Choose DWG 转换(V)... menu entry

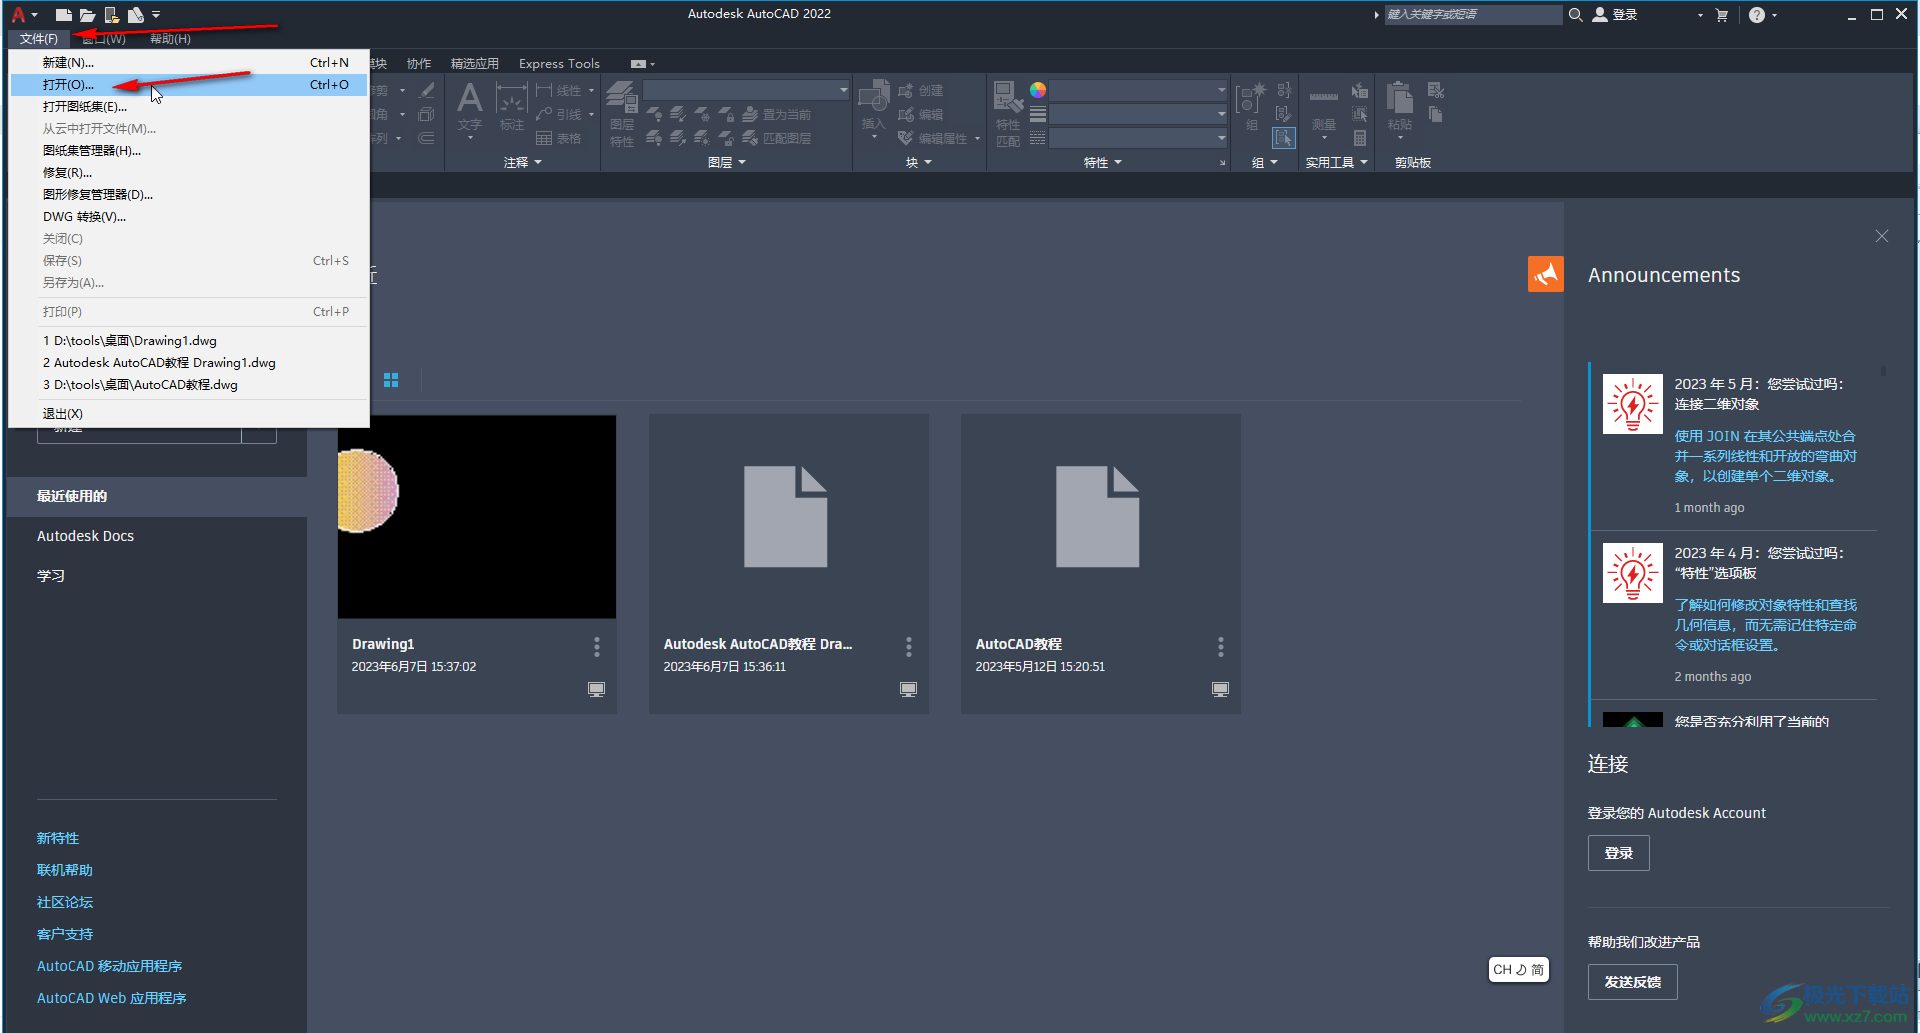tap(188, 217)
